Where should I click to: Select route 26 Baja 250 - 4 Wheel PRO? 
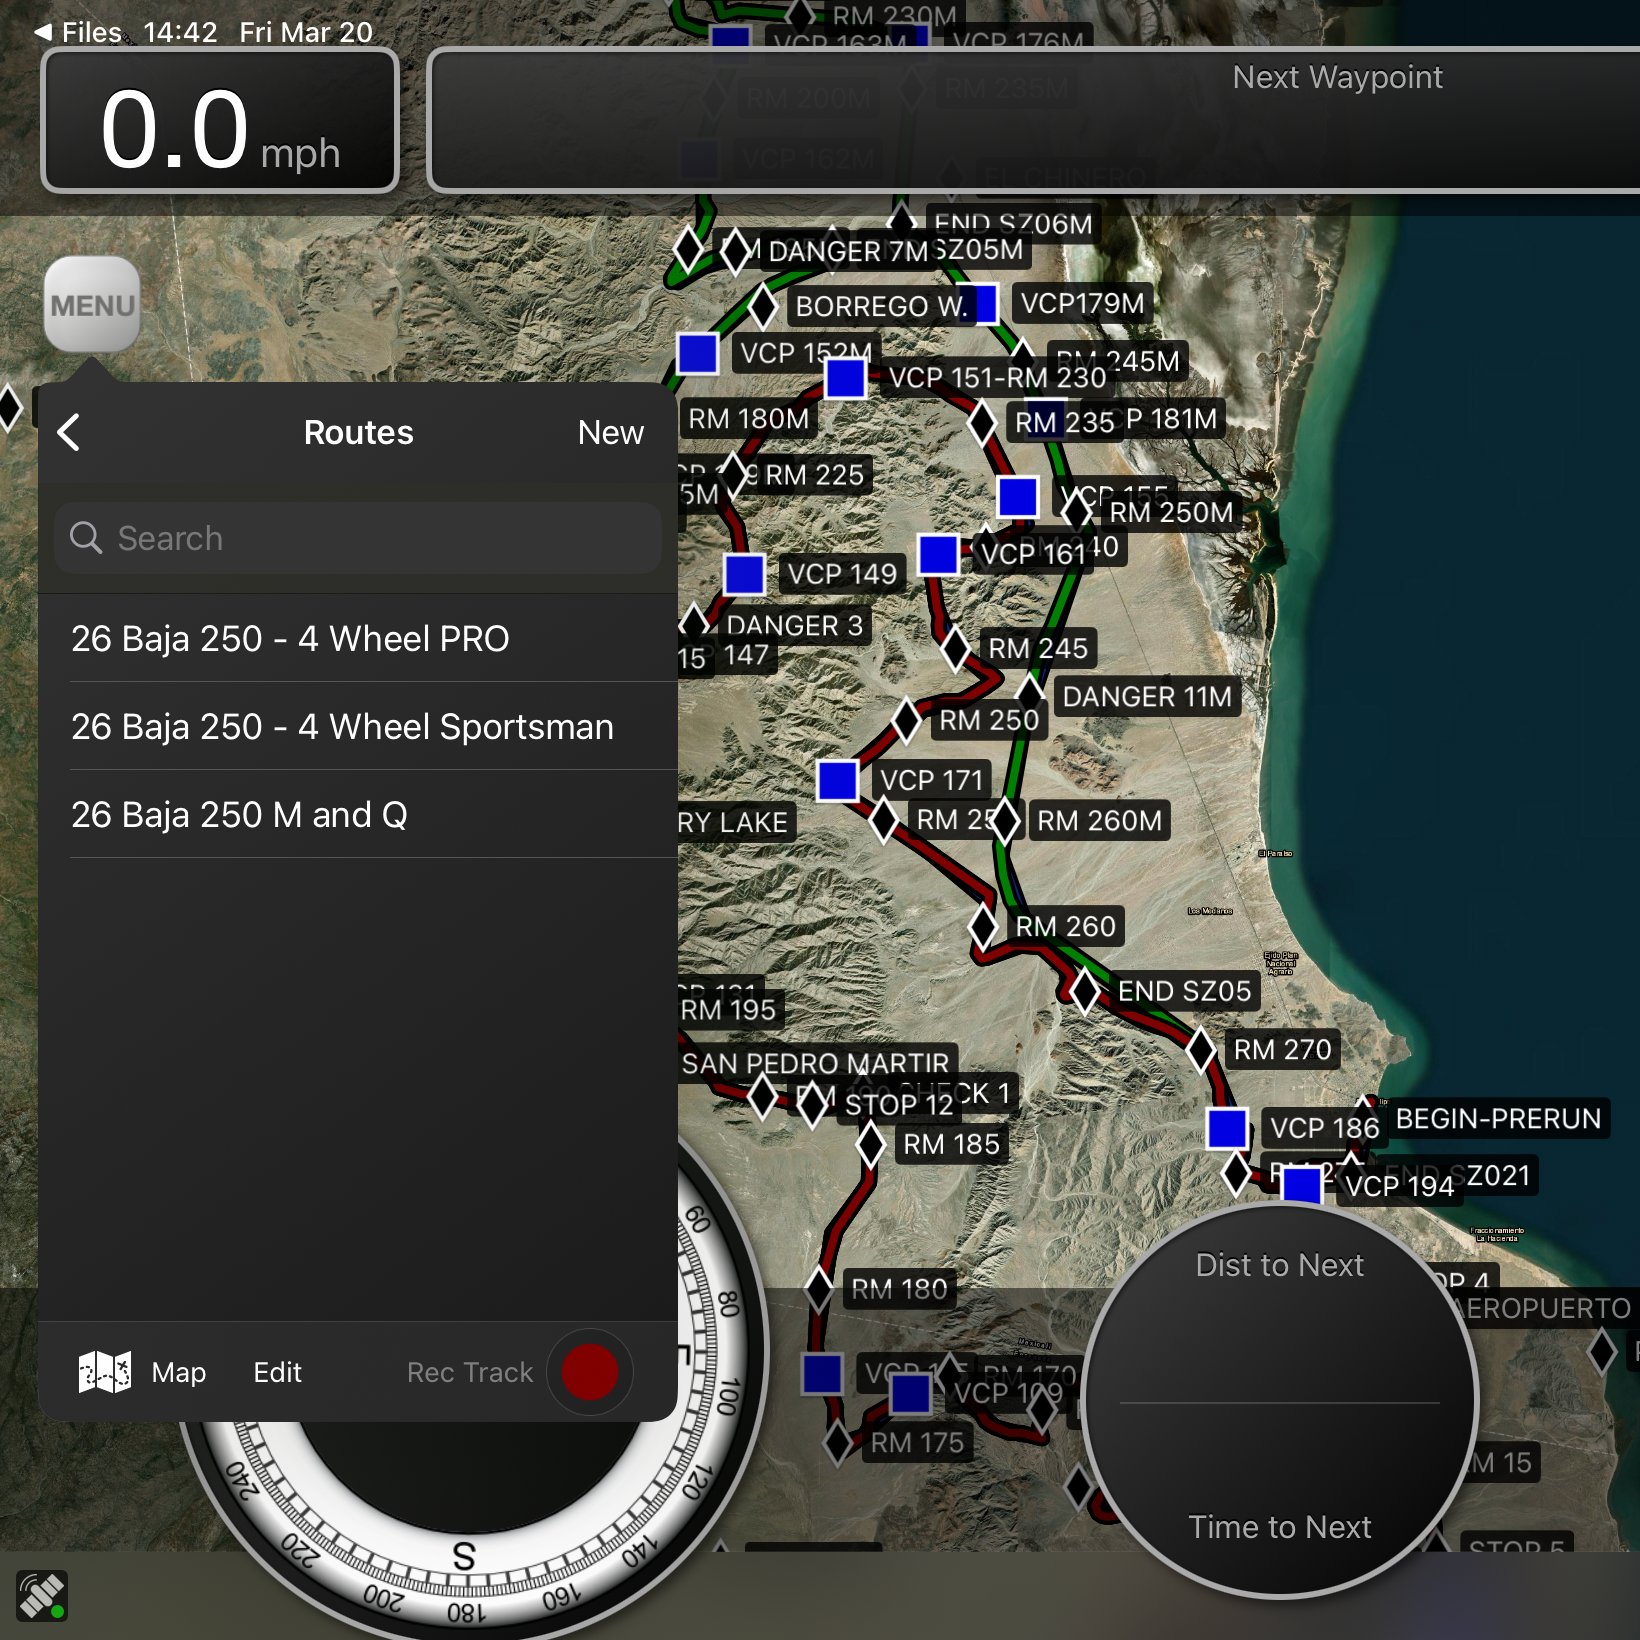pos(290,638)
